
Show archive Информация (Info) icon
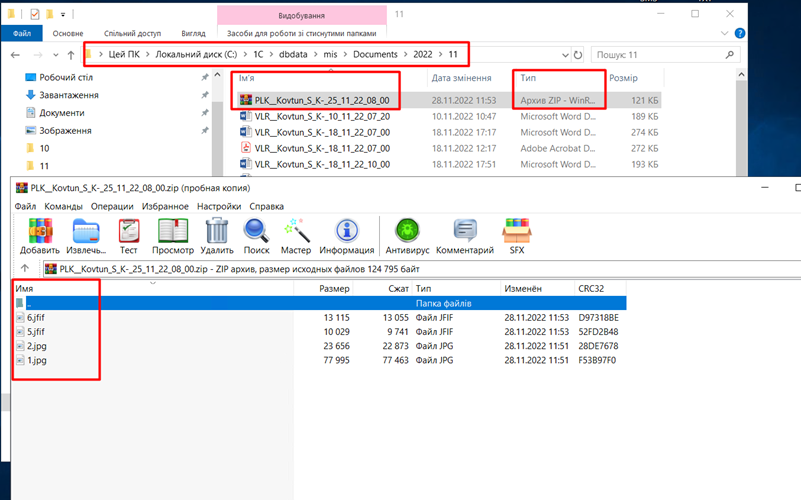tap(346, 236)
